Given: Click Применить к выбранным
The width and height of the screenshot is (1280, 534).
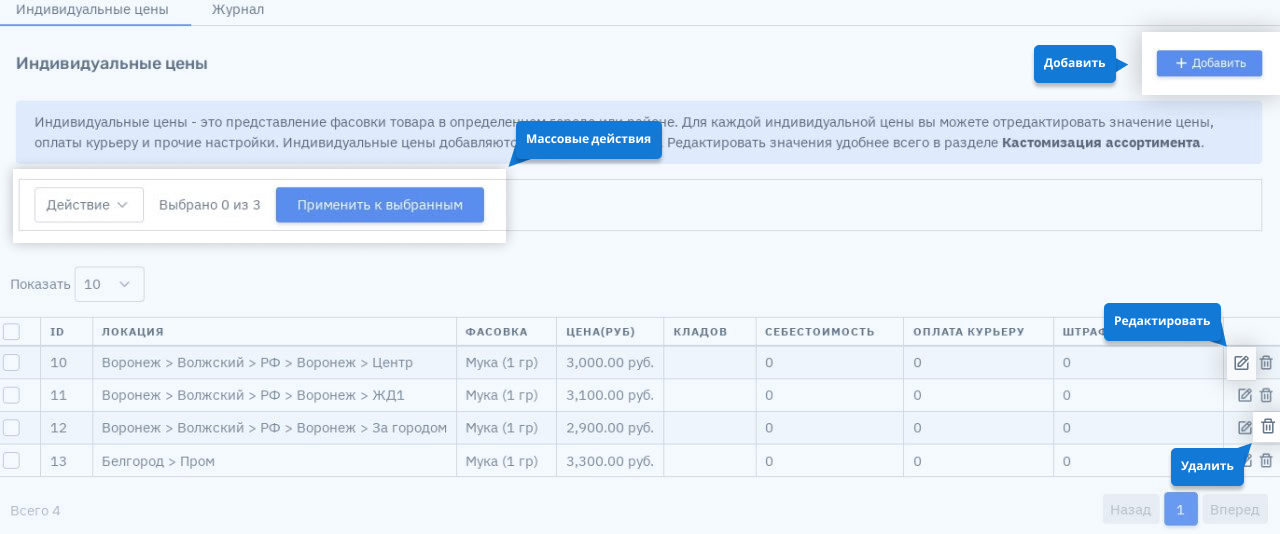Looking at the screenshot, I should point(380,205).
